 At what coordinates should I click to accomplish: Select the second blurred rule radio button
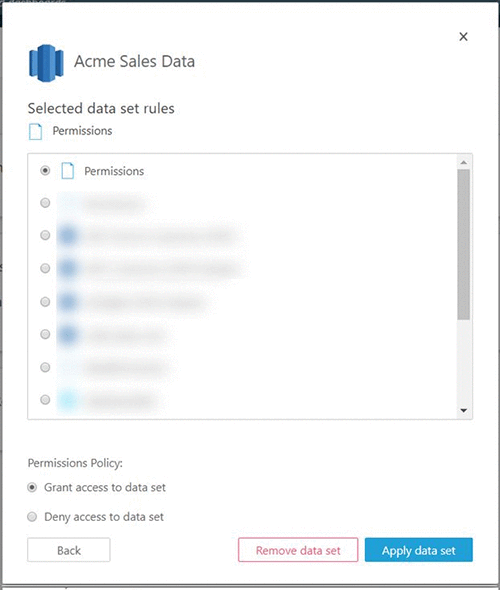coord(45,203)
